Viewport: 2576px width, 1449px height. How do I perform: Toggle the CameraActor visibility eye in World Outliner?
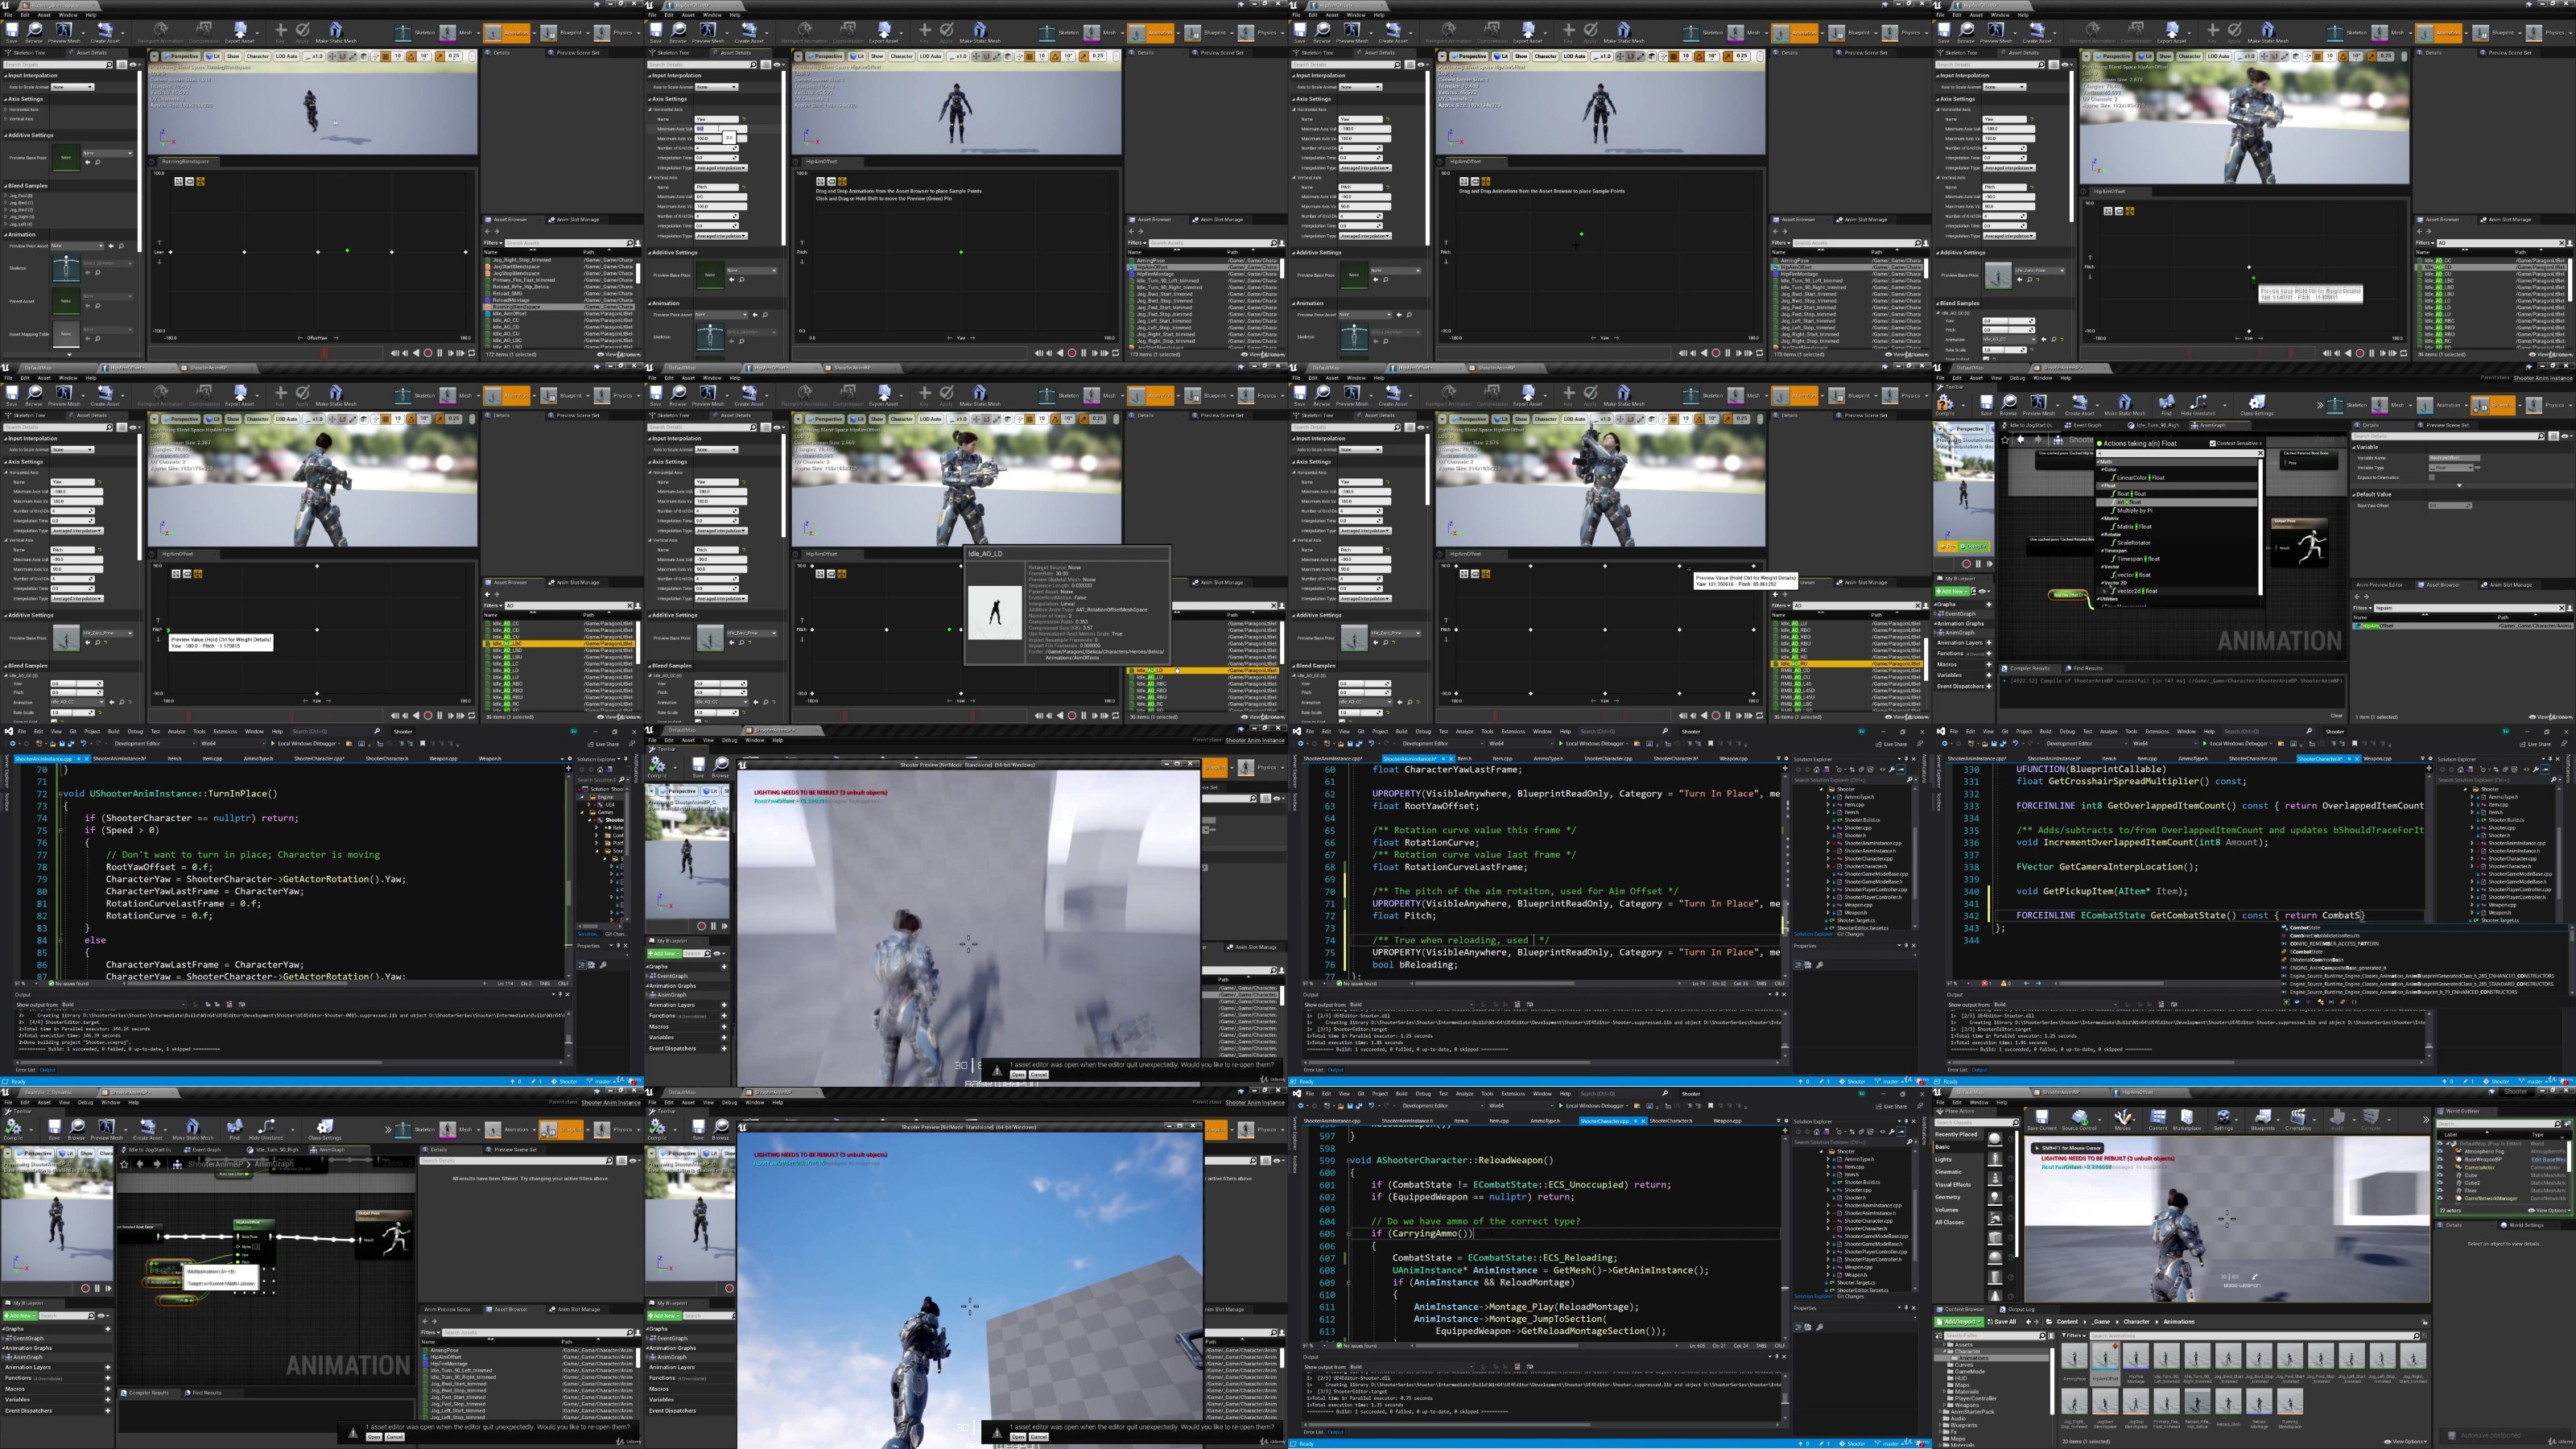point(2440,1168)
